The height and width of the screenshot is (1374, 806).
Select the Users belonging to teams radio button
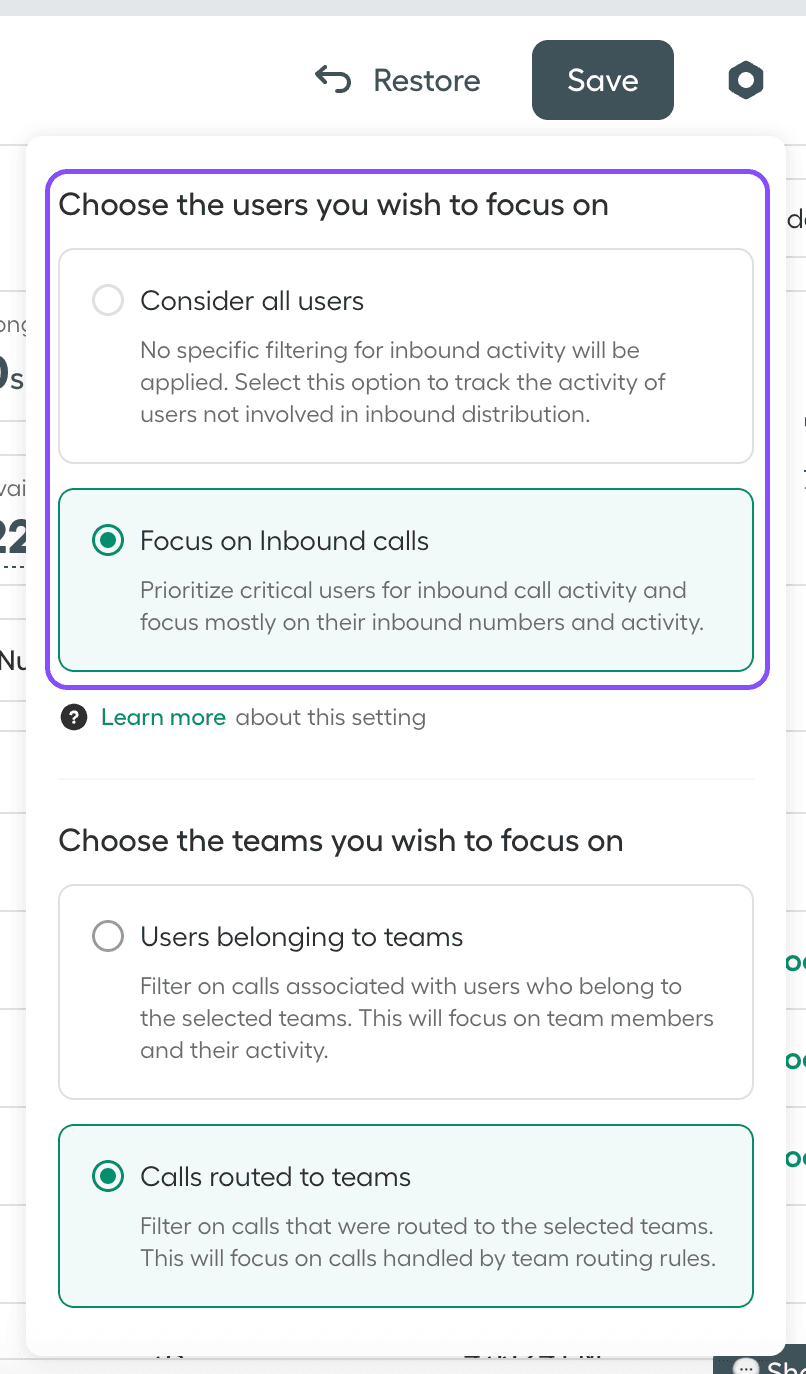click(107, 935)
